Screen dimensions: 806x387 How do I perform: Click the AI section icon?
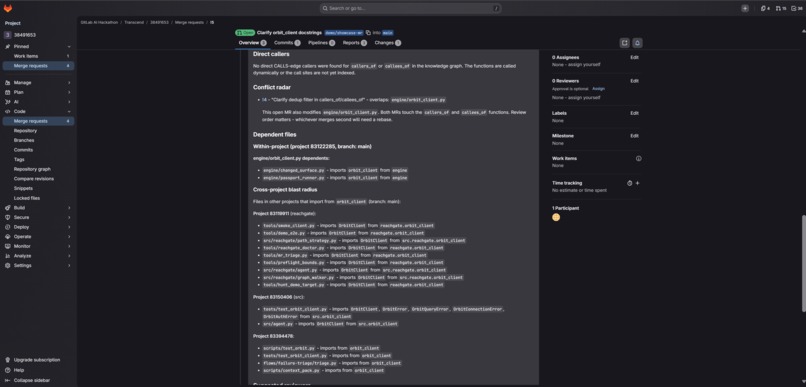8,102
